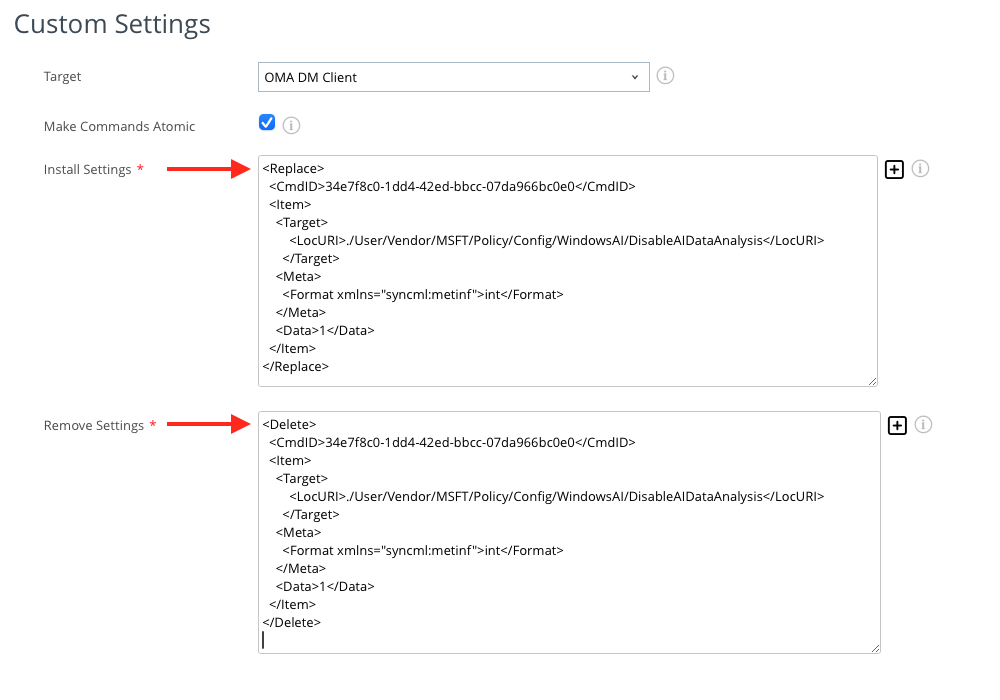The height and width of the screenshot is (700, 1000).
Task: Show info tooltip next to Target dropdown
Action: click(x=665, y=75)
